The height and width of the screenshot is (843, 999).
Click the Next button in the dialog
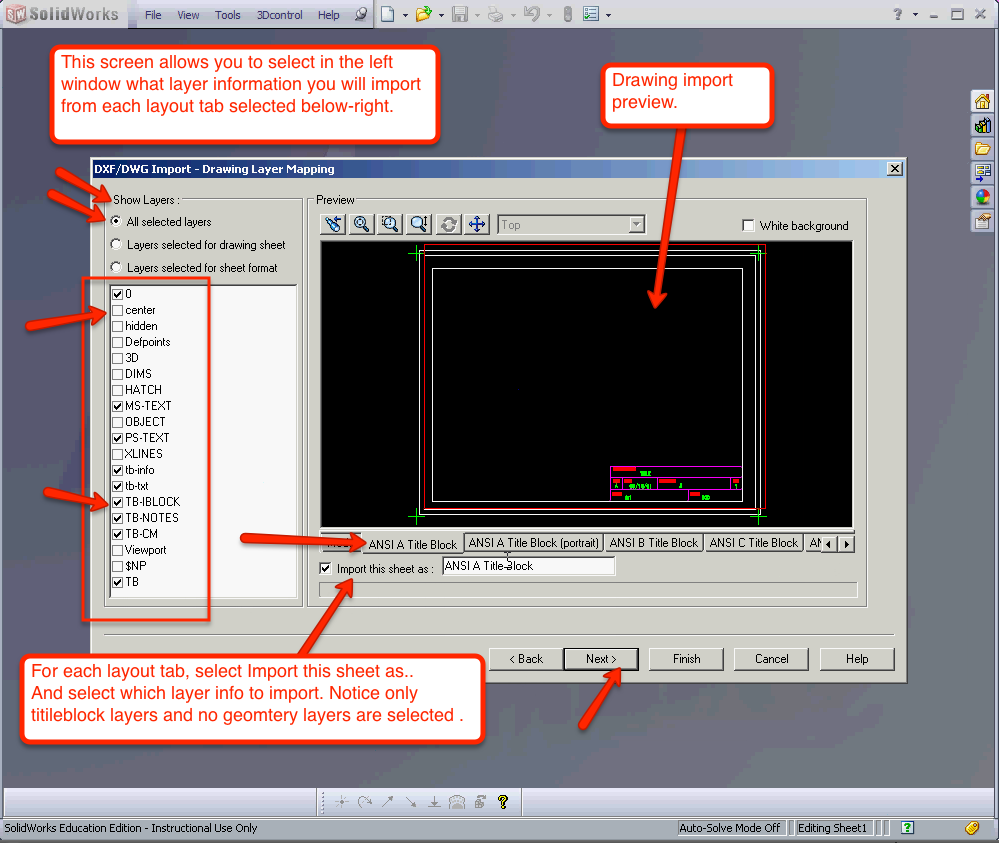click(601, 659)
